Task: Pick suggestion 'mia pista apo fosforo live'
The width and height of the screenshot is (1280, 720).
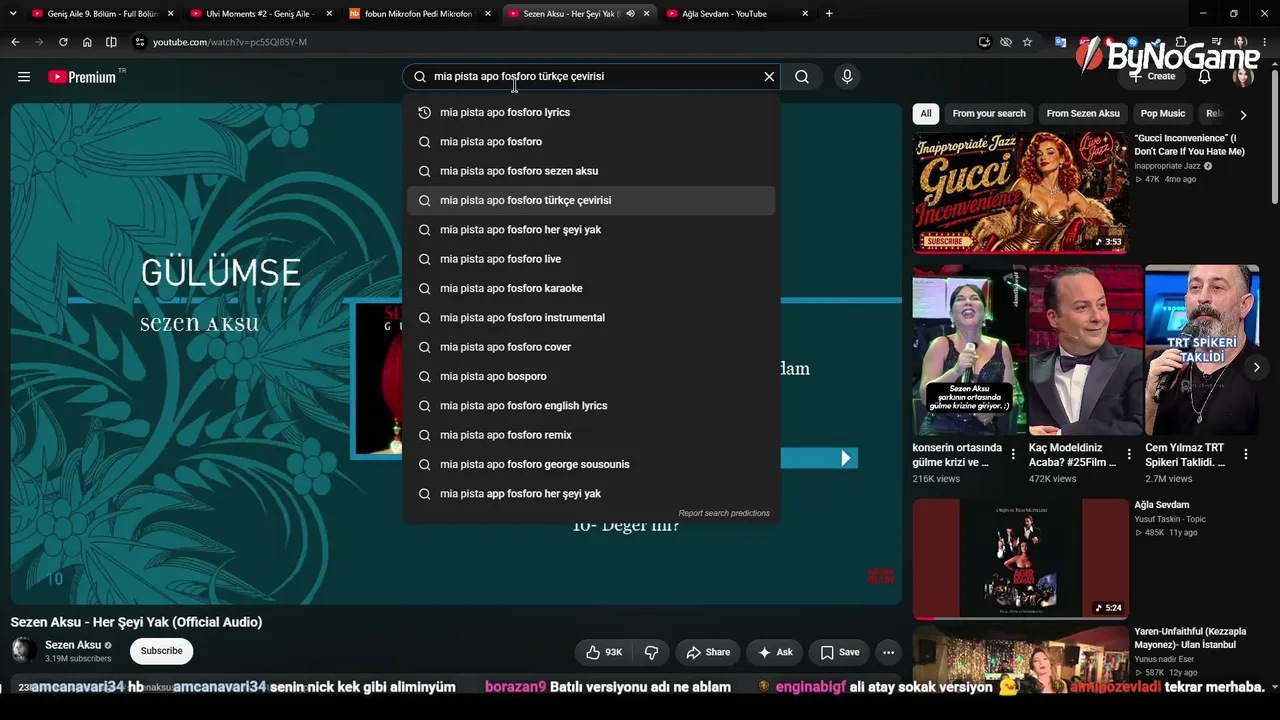Action: click(591, 259)
